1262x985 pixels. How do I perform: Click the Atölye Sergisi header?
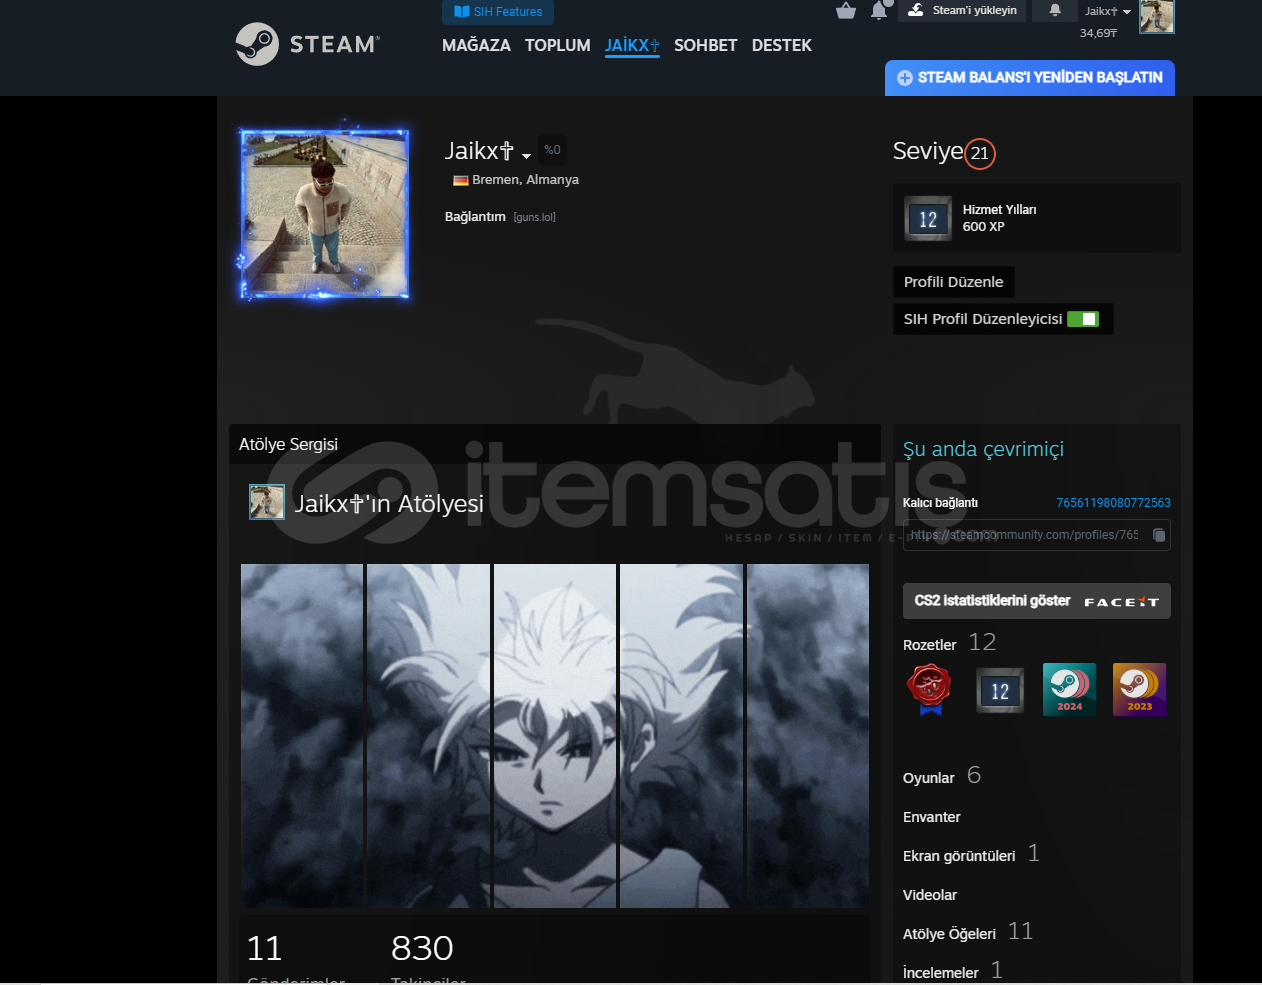pos(288,444)
